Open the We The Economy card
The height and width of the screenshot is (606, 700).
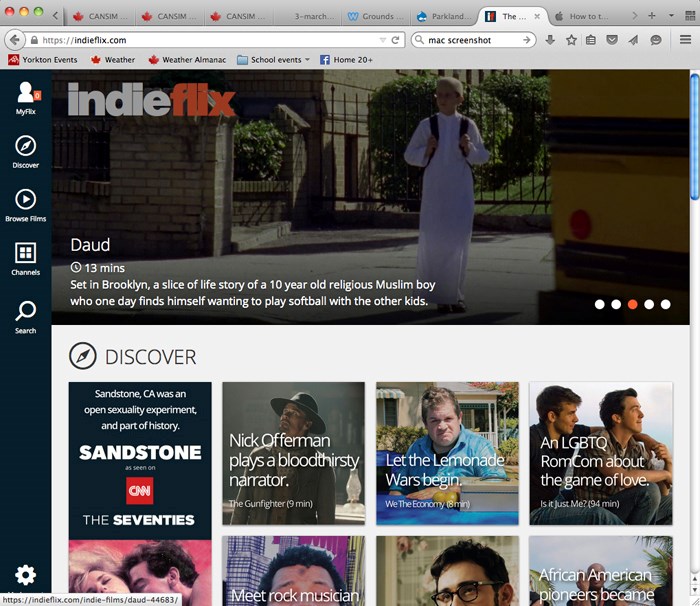[x=447, y=453]
